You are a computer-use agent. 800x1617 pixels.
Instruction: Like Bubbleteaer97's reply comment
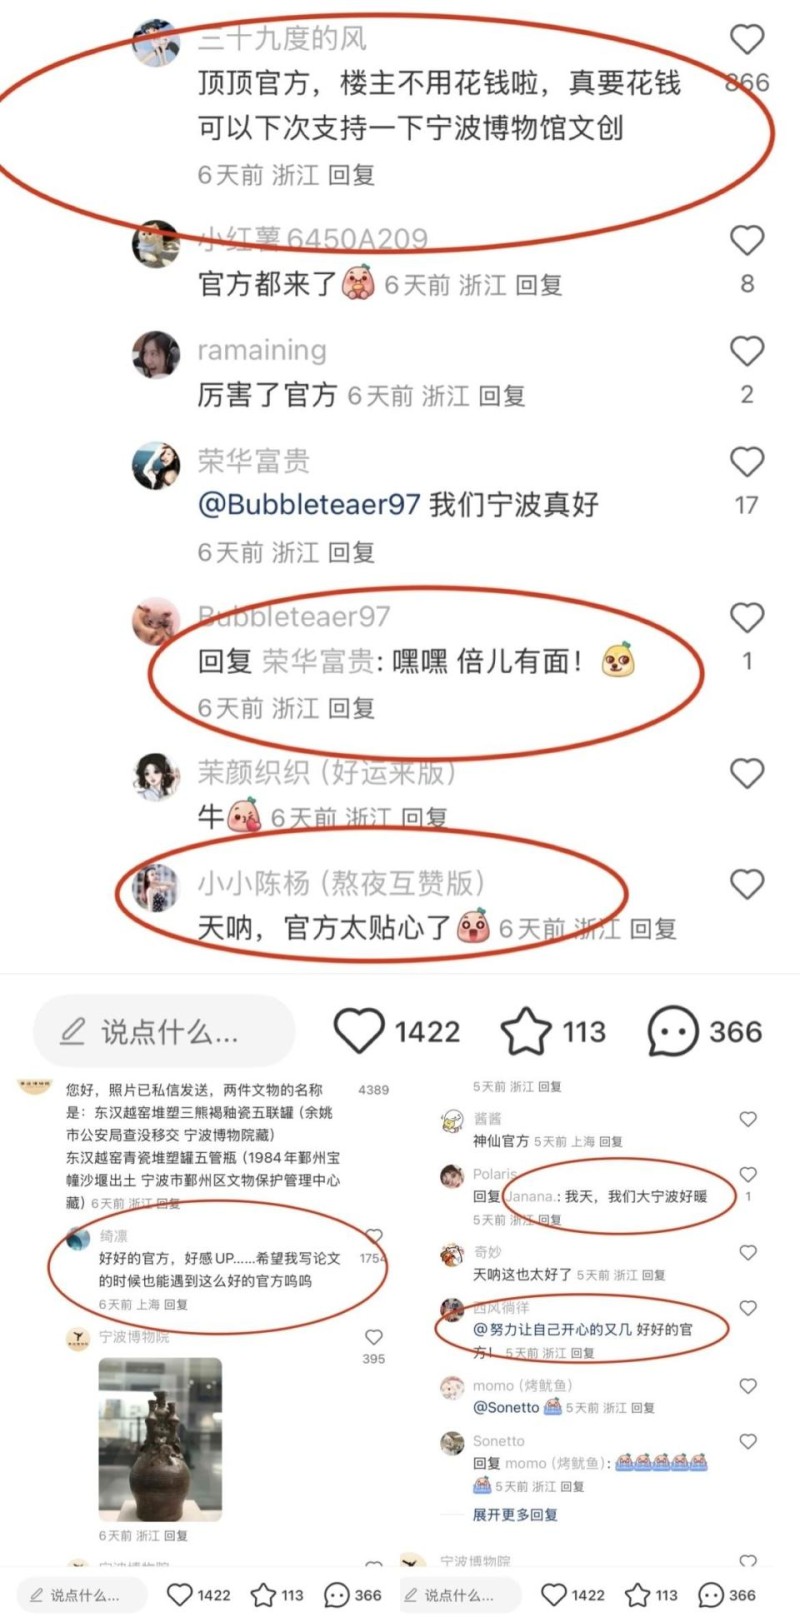747,618
